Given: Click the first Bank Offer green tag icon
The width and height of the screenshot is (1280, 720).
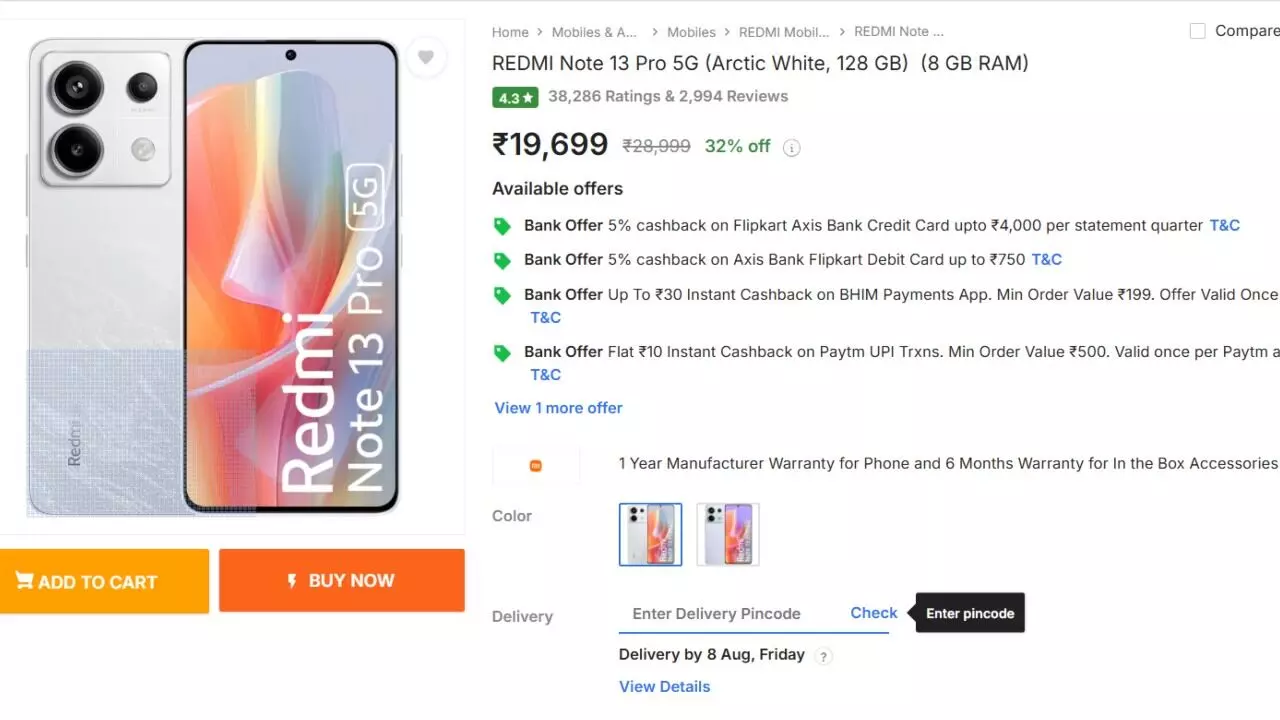Looking at the screenshot, I should pos(502,226).
